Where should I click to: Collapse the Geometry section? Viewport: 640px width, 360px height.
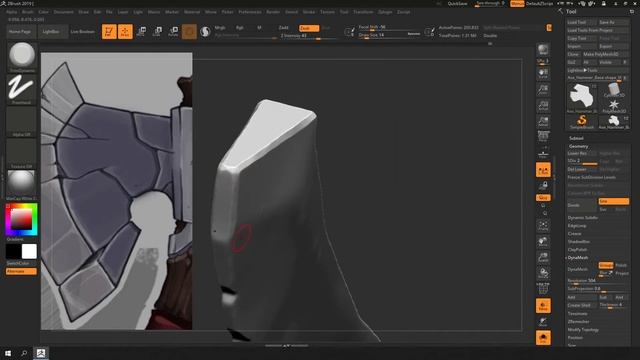(x=579, y=146)
